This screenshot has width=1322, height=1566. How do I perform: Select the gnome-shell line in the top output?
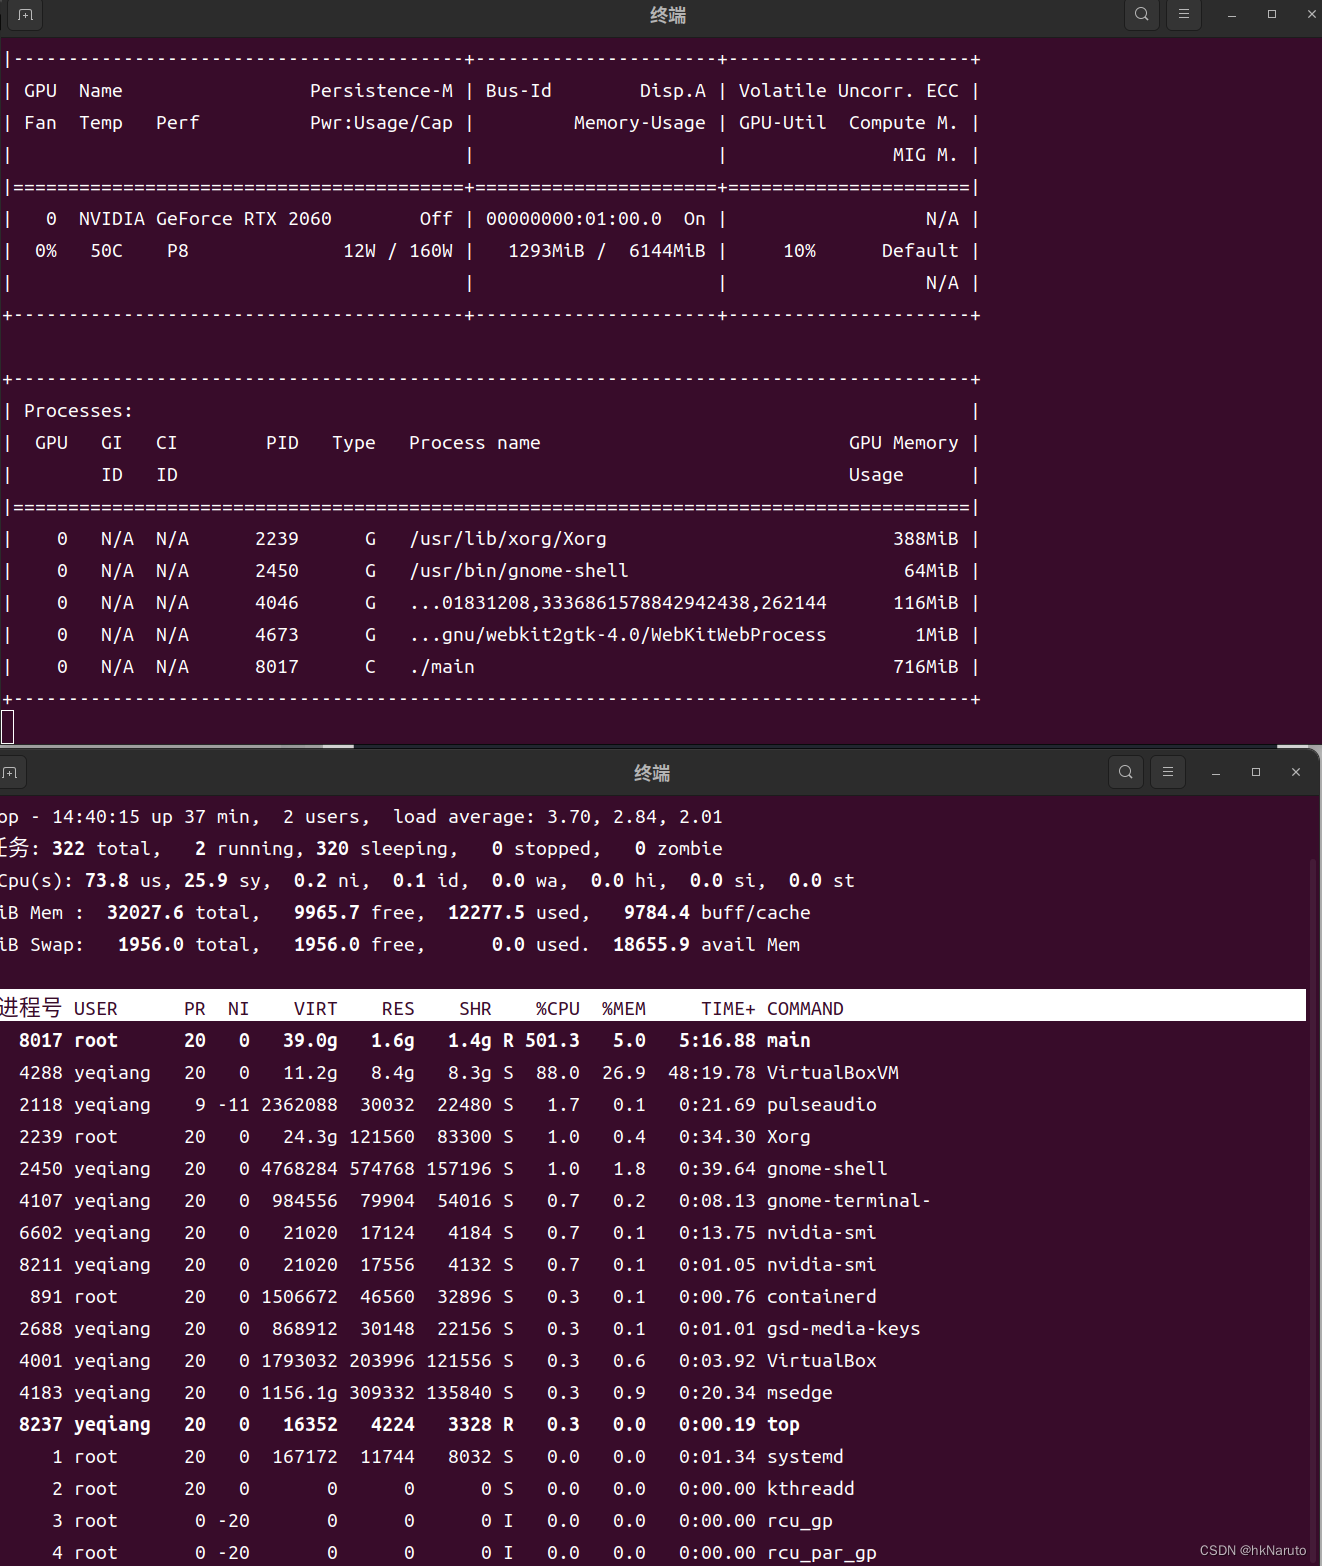click(400, 1168)
